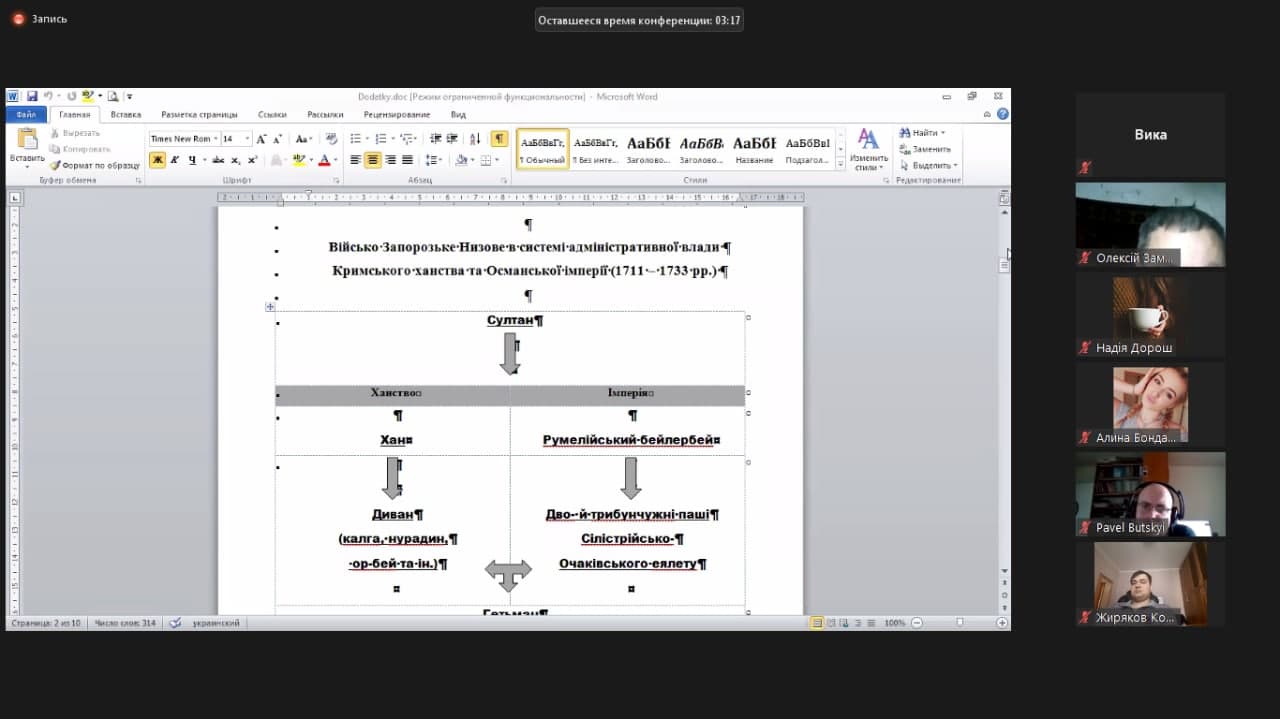1280x719 pixels.
Task: Apply center text alignment
Action: 373,160
